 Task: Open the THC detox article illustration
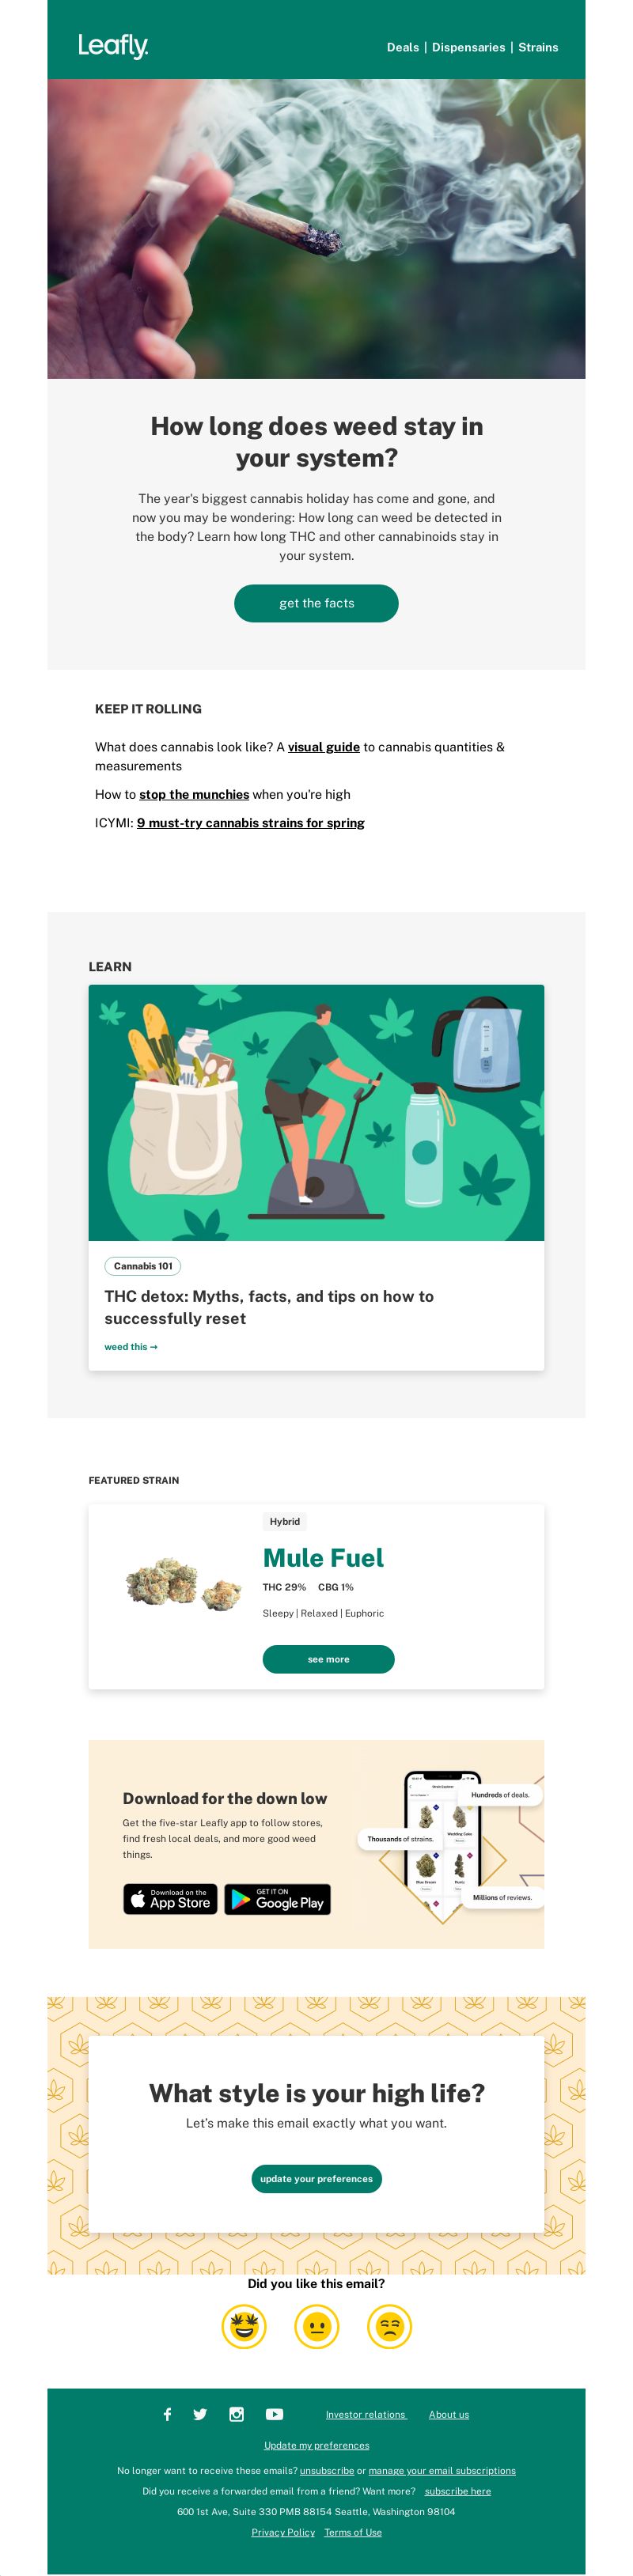[316, 1113]
